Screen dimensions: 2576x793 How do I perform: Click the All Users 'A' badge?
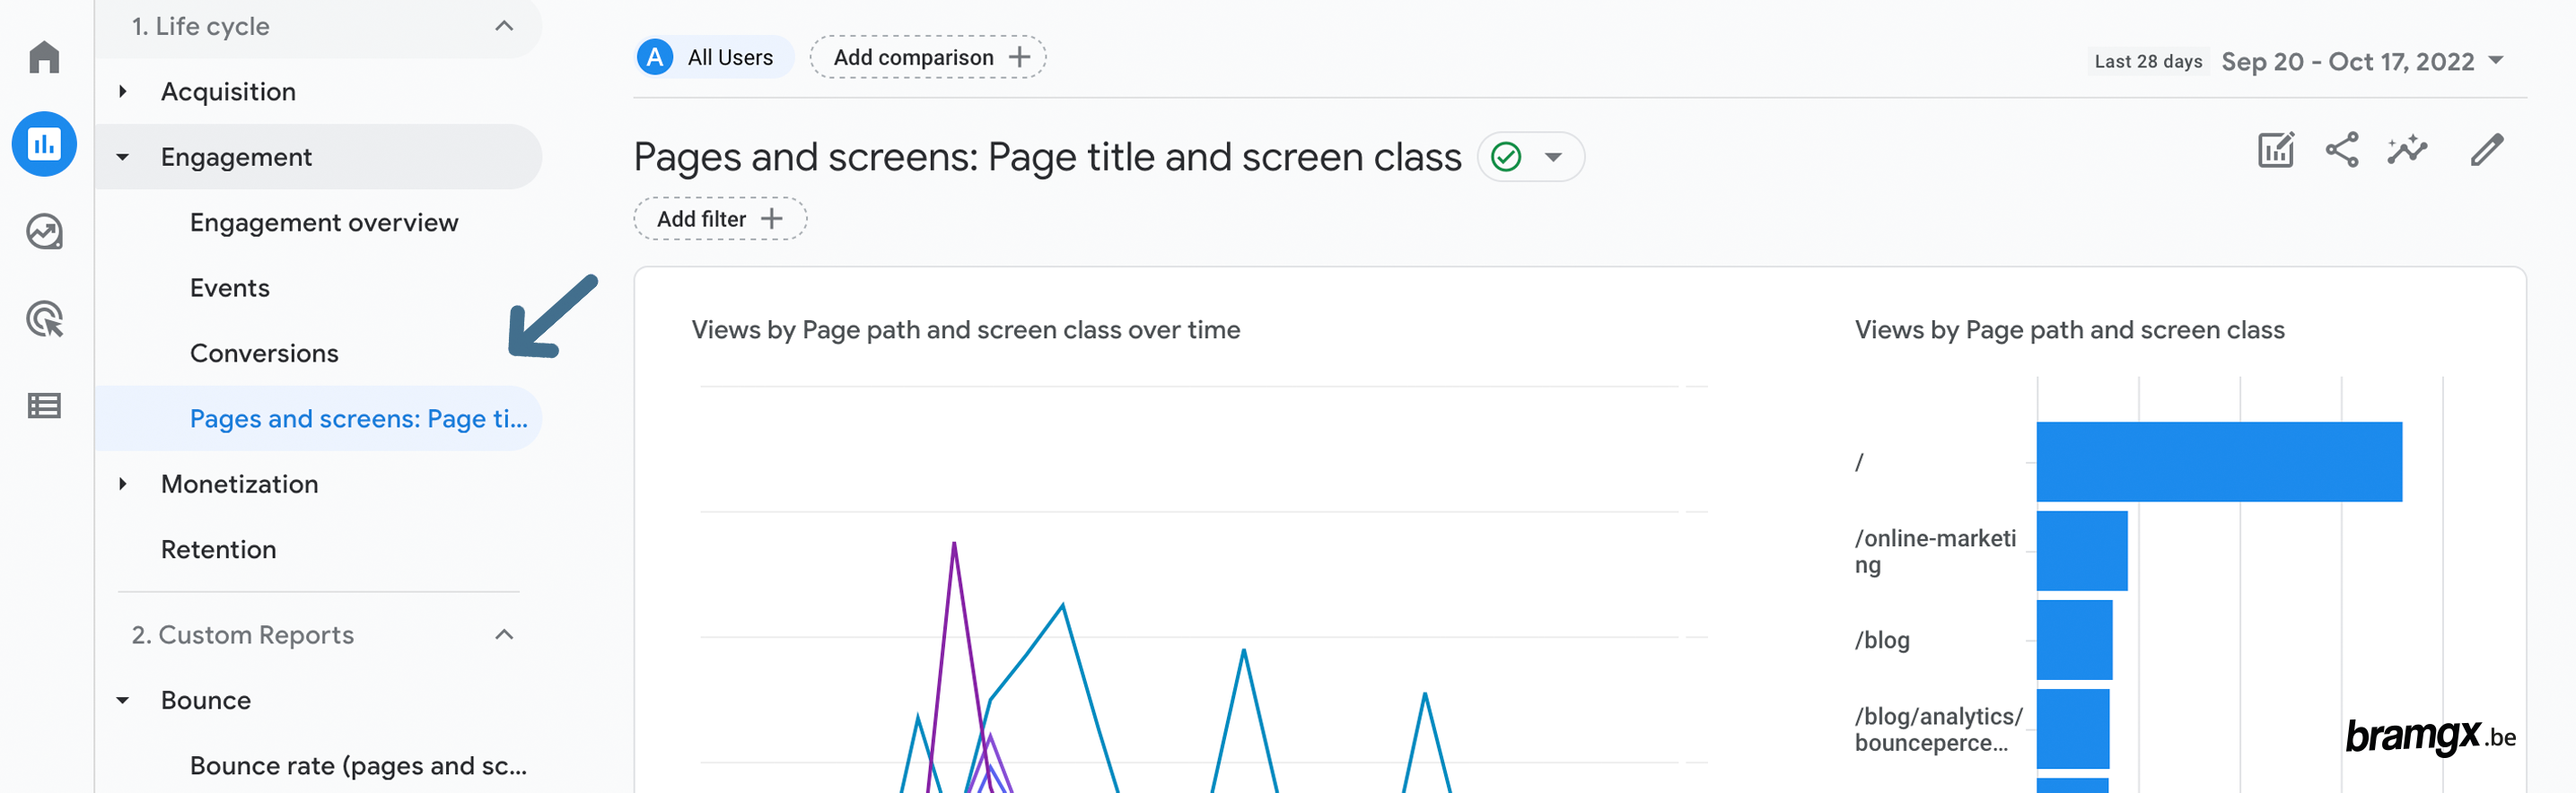655,57
